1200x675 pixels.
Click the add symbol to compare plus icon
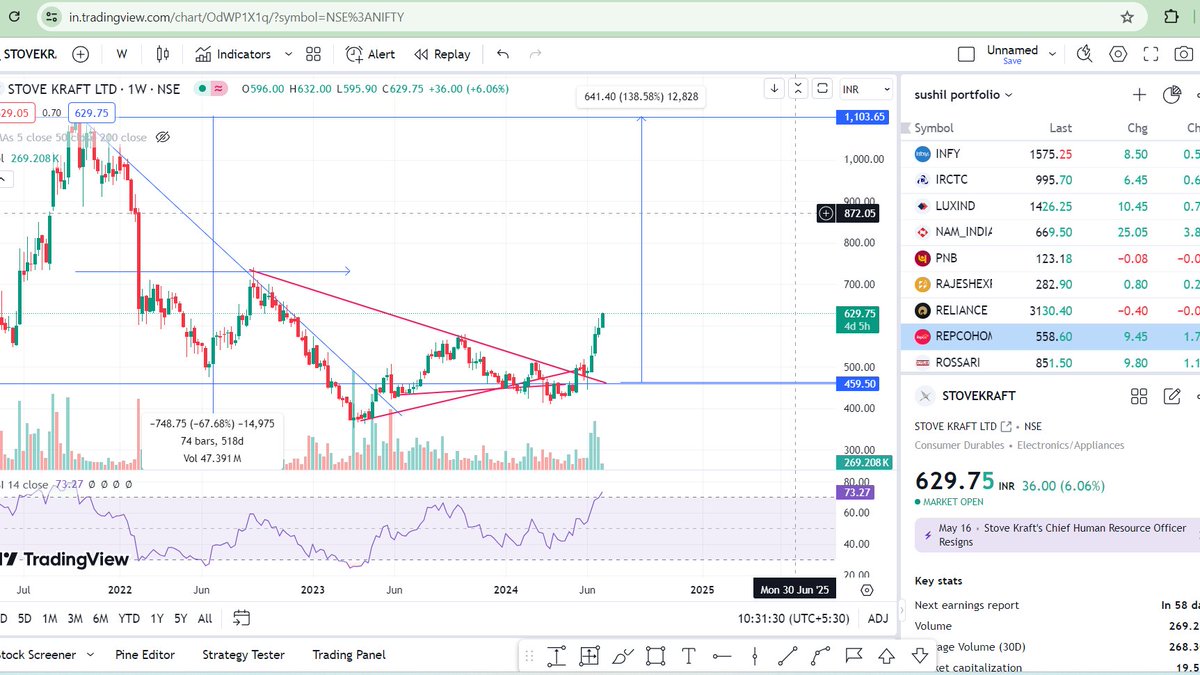(x=80, y=54)
